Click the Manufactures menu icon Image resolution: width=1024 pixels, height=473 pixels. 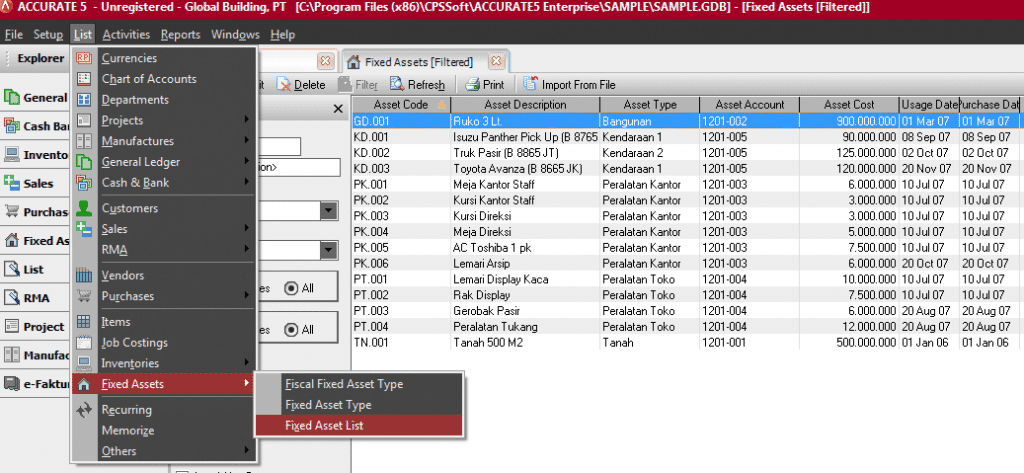pyautogui.click(x=84, y=141)
